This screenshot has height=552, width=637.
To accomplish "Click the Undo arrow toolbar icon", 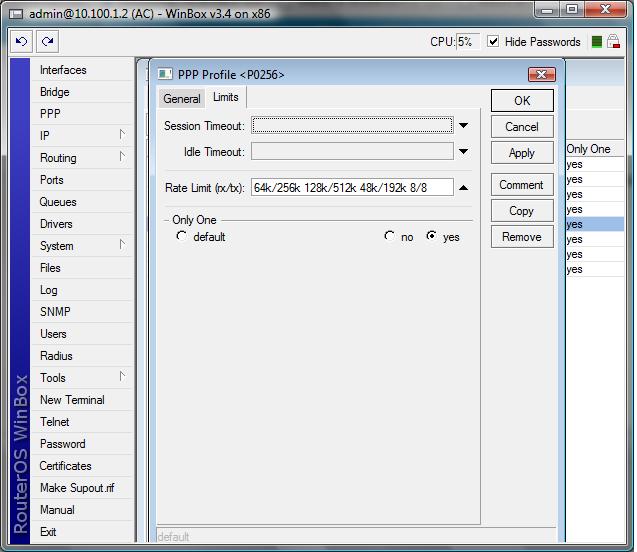I will pos(21,41).
